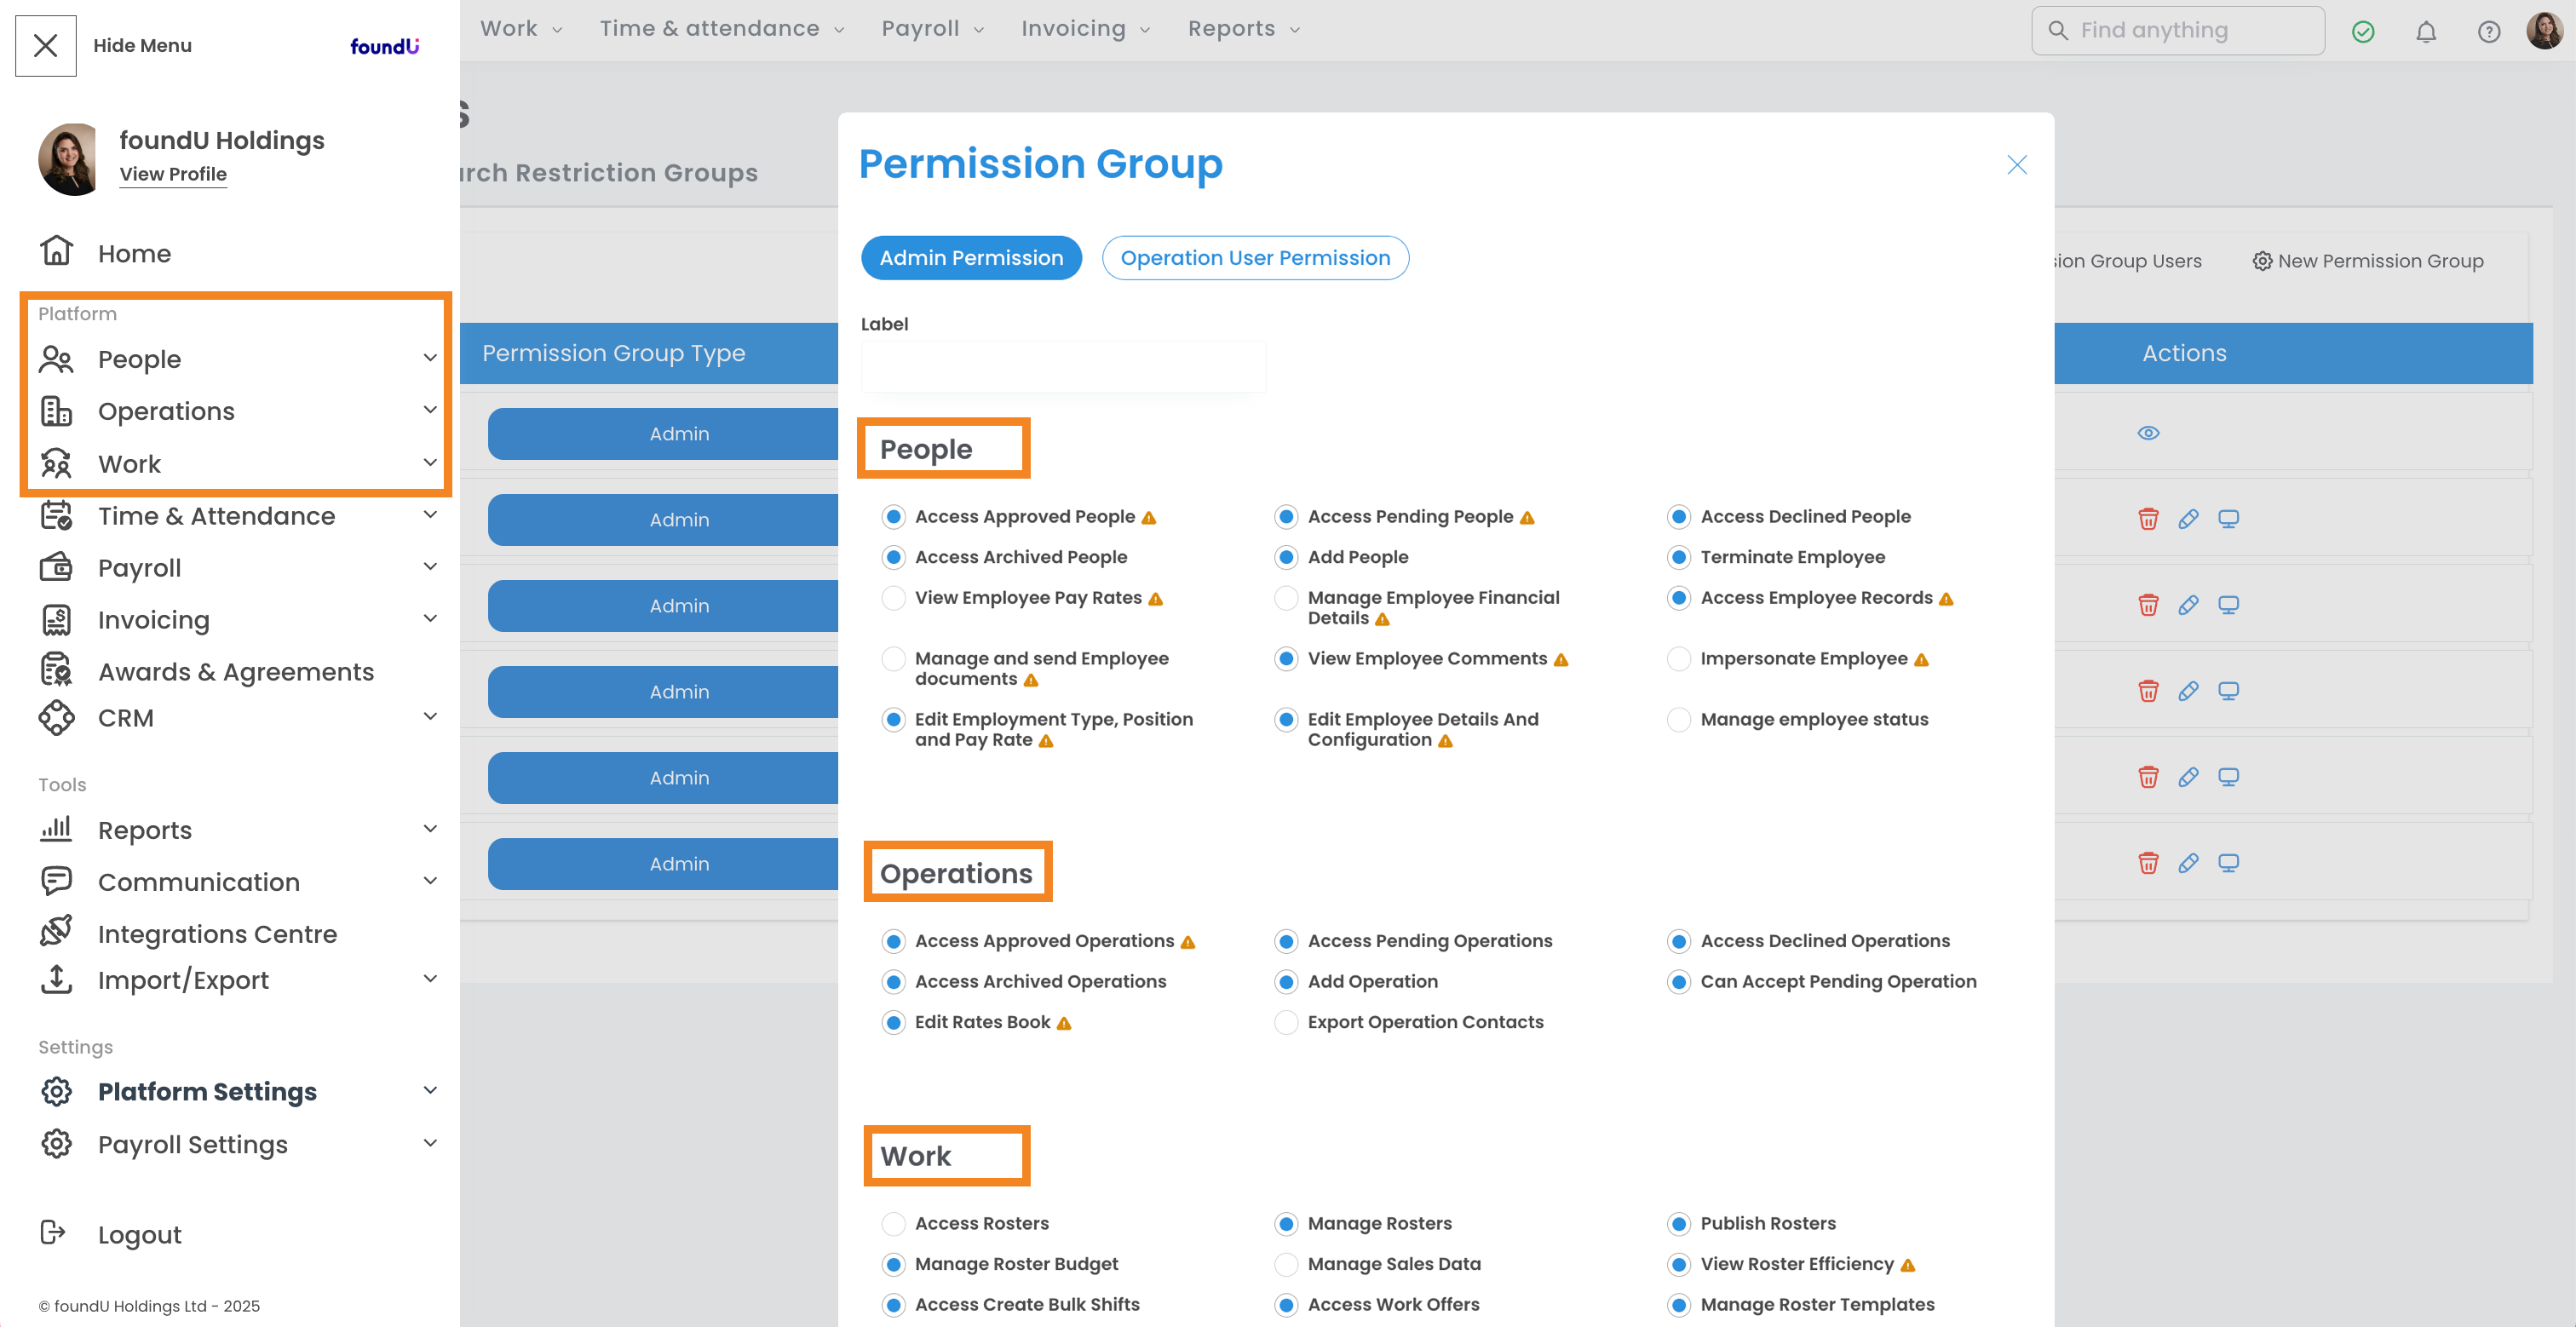
Task: Open Reports dropdown in top navigation
Action: pos(1243,29)
